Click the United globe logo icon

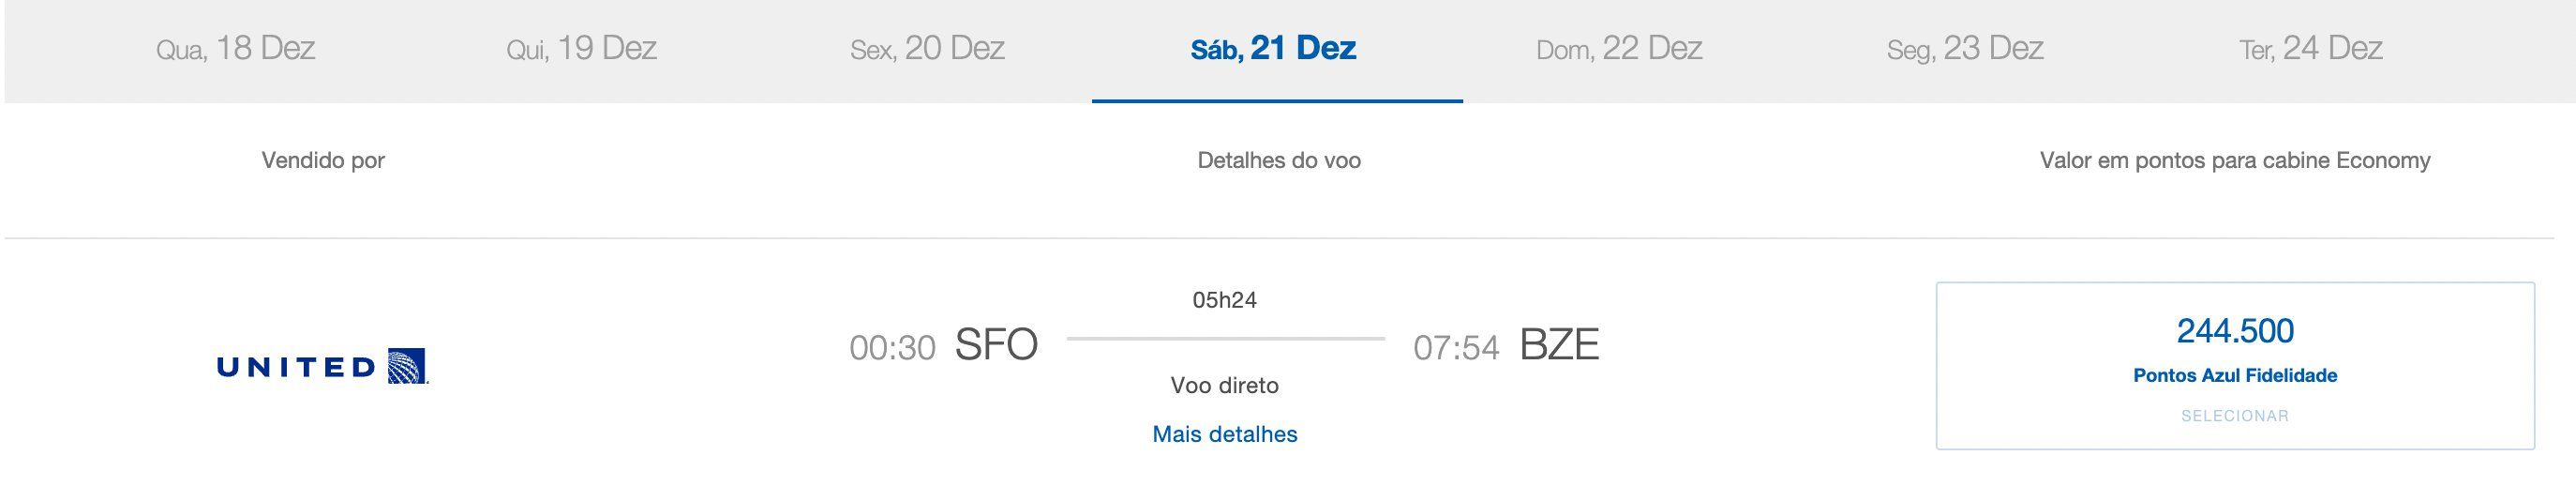(407, 366)
